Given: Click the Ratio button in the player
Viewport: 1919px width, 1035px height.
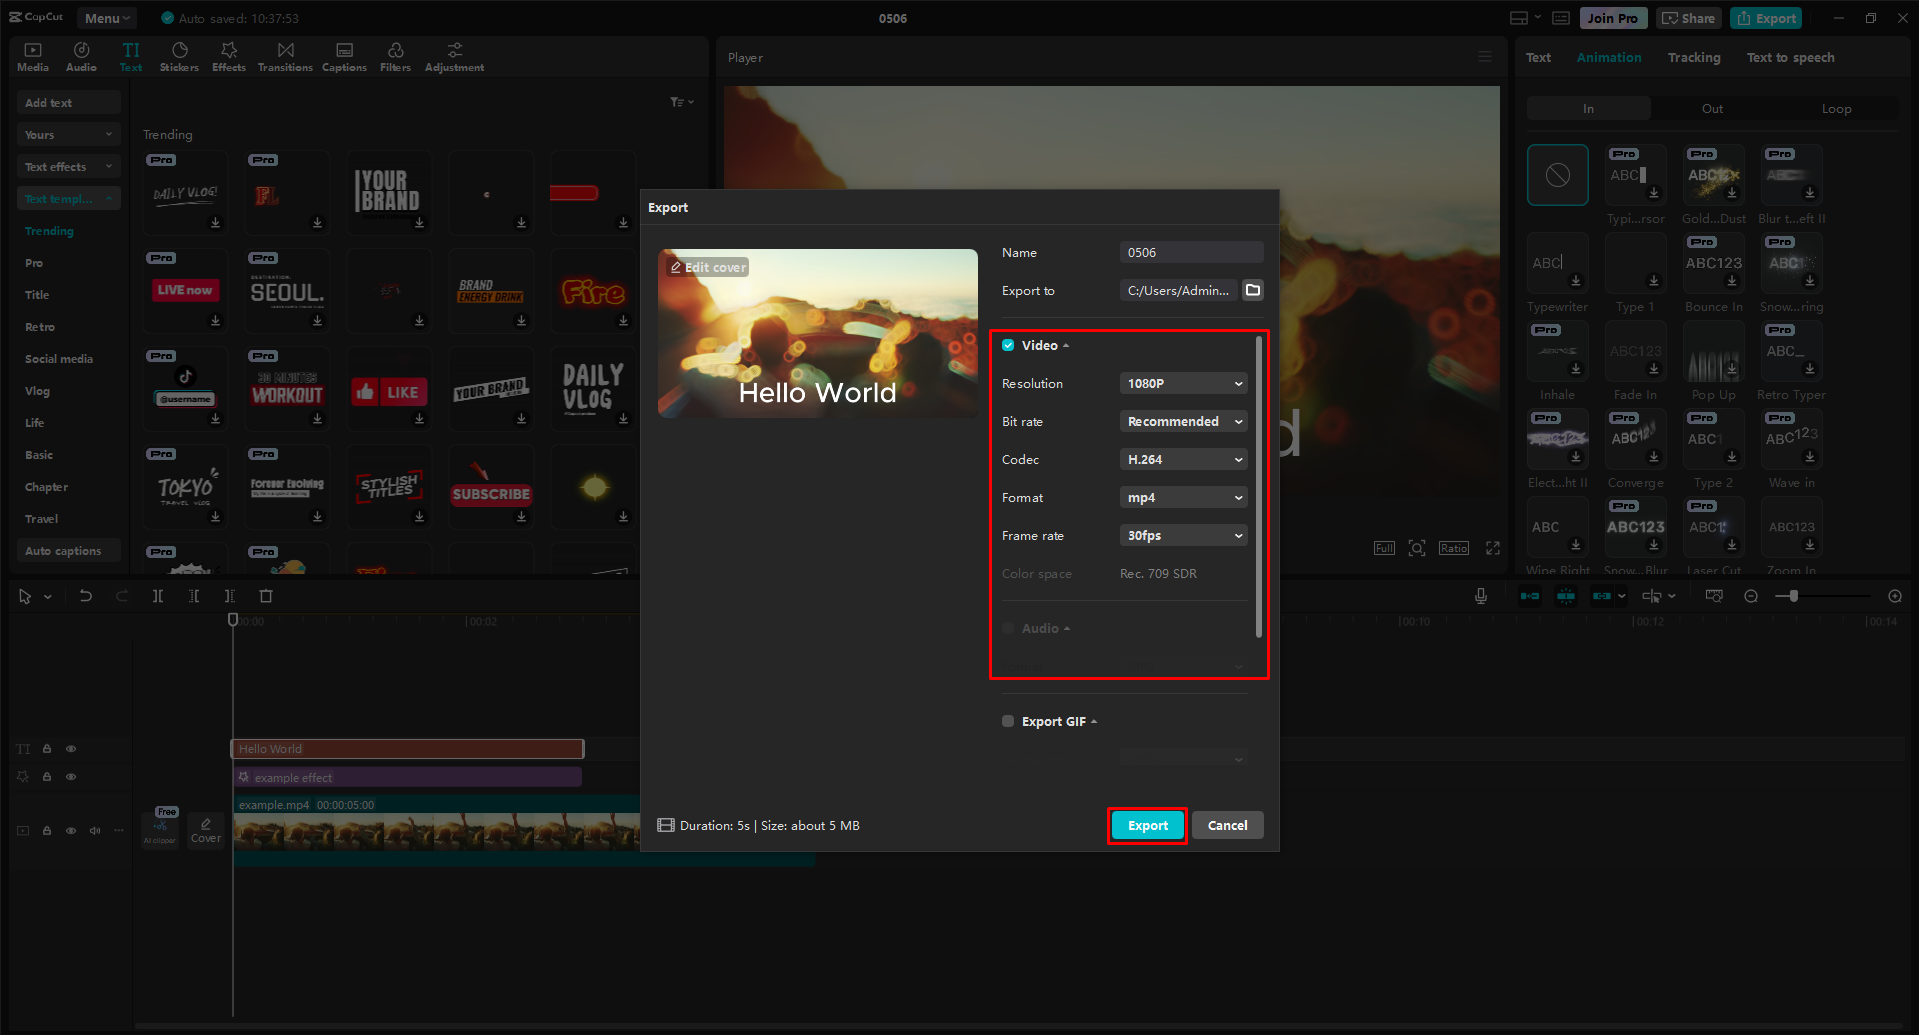Looking at the screenshot, I should tap(1454, 548).
